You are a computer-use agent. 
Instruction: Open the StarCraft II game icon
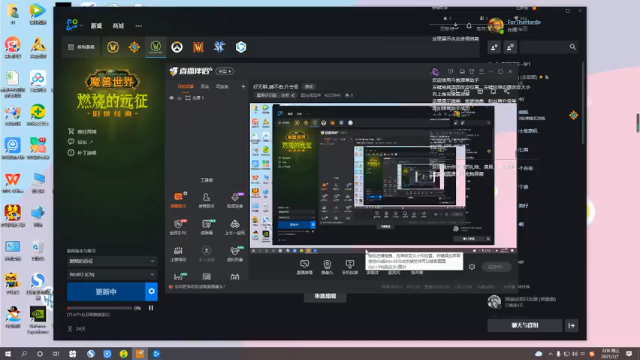(x=219, y=47)
